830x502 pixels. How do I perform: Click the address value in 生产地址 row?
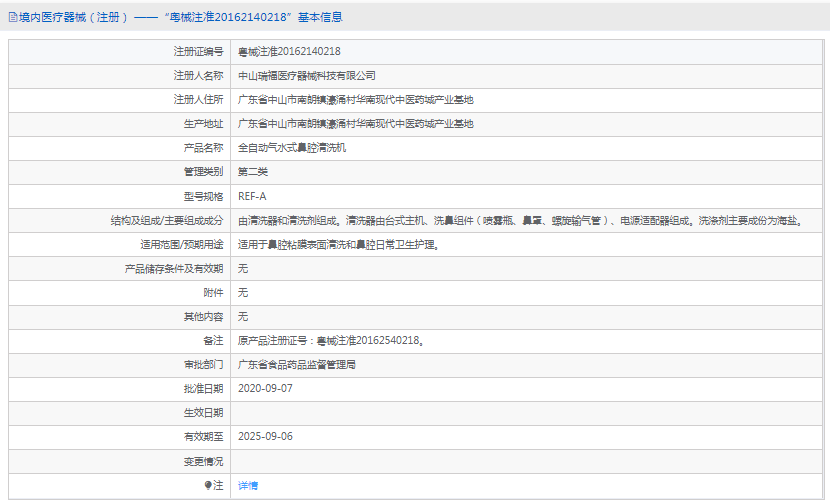[x=355, y=124]
